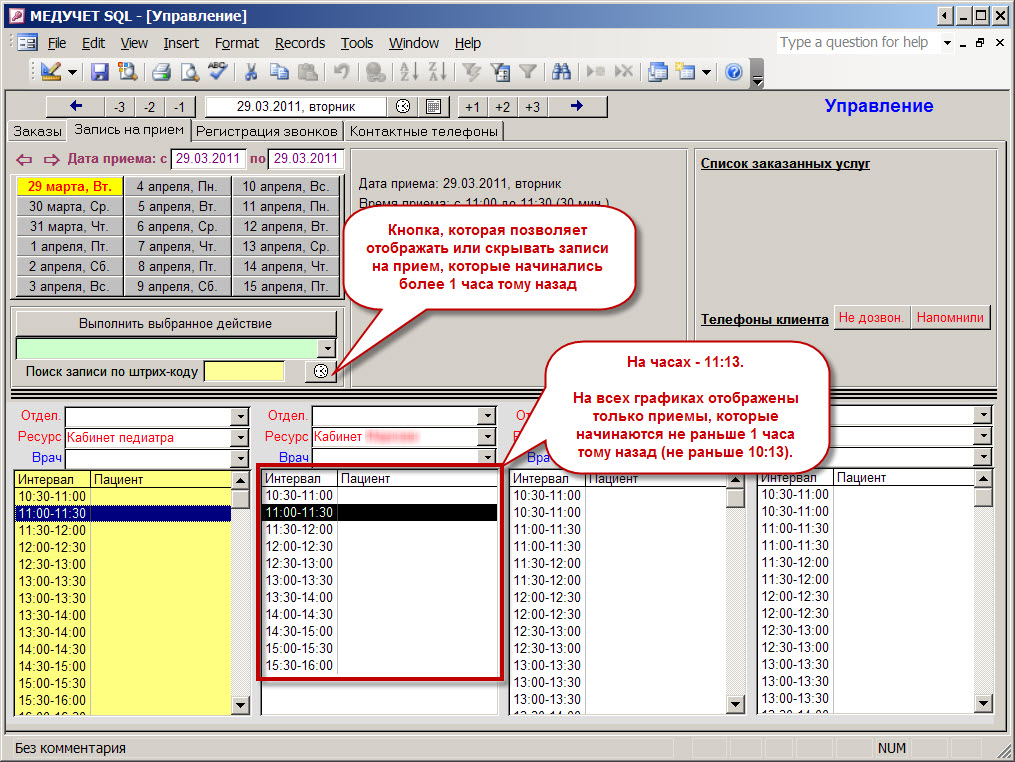Expand the New Object toolbar dropdown arrow
The height and width of the screenshot is (762, 1015).
(x=706, y=72)
